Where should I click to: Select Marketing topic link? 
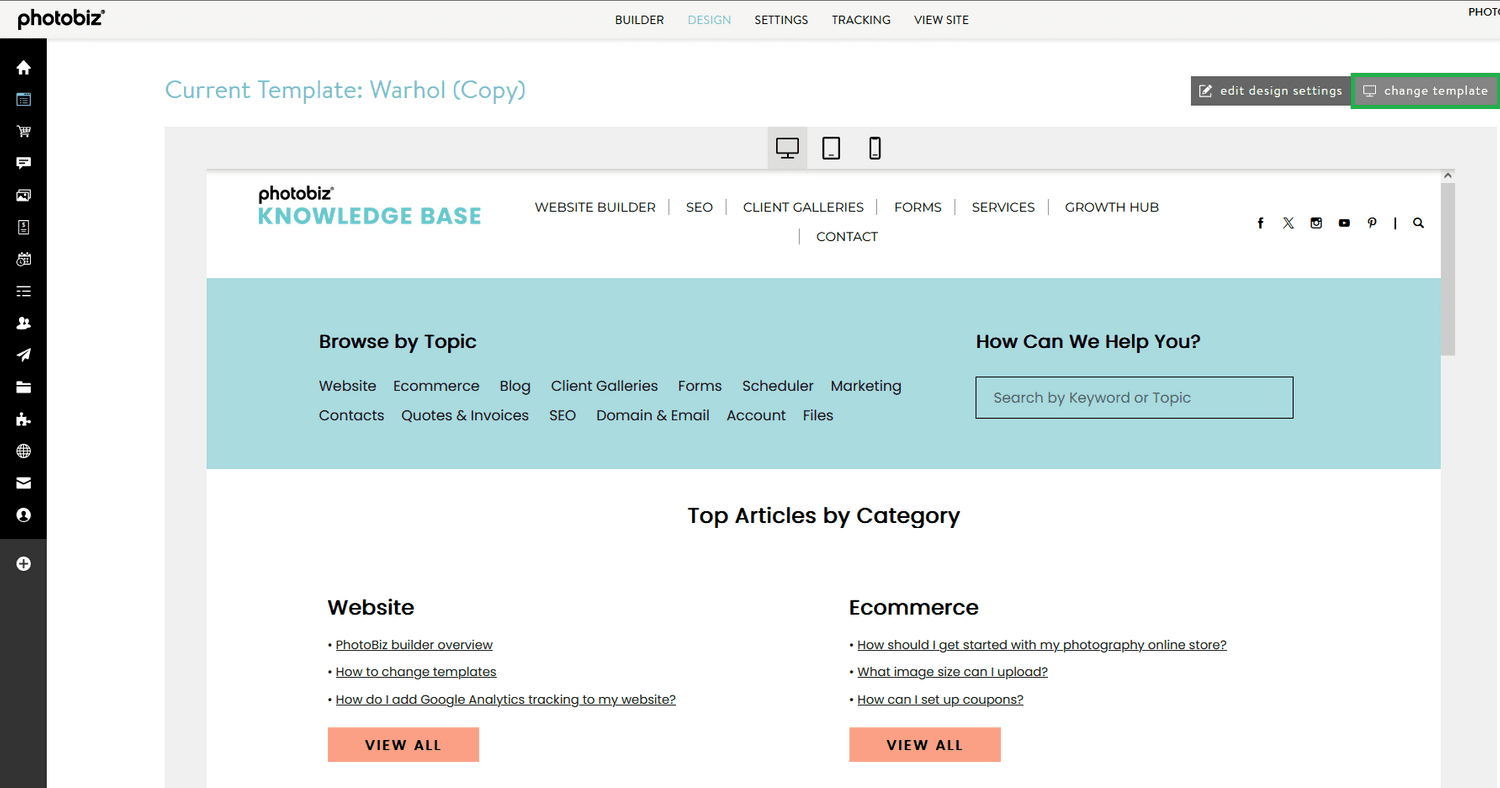point(866,386)
